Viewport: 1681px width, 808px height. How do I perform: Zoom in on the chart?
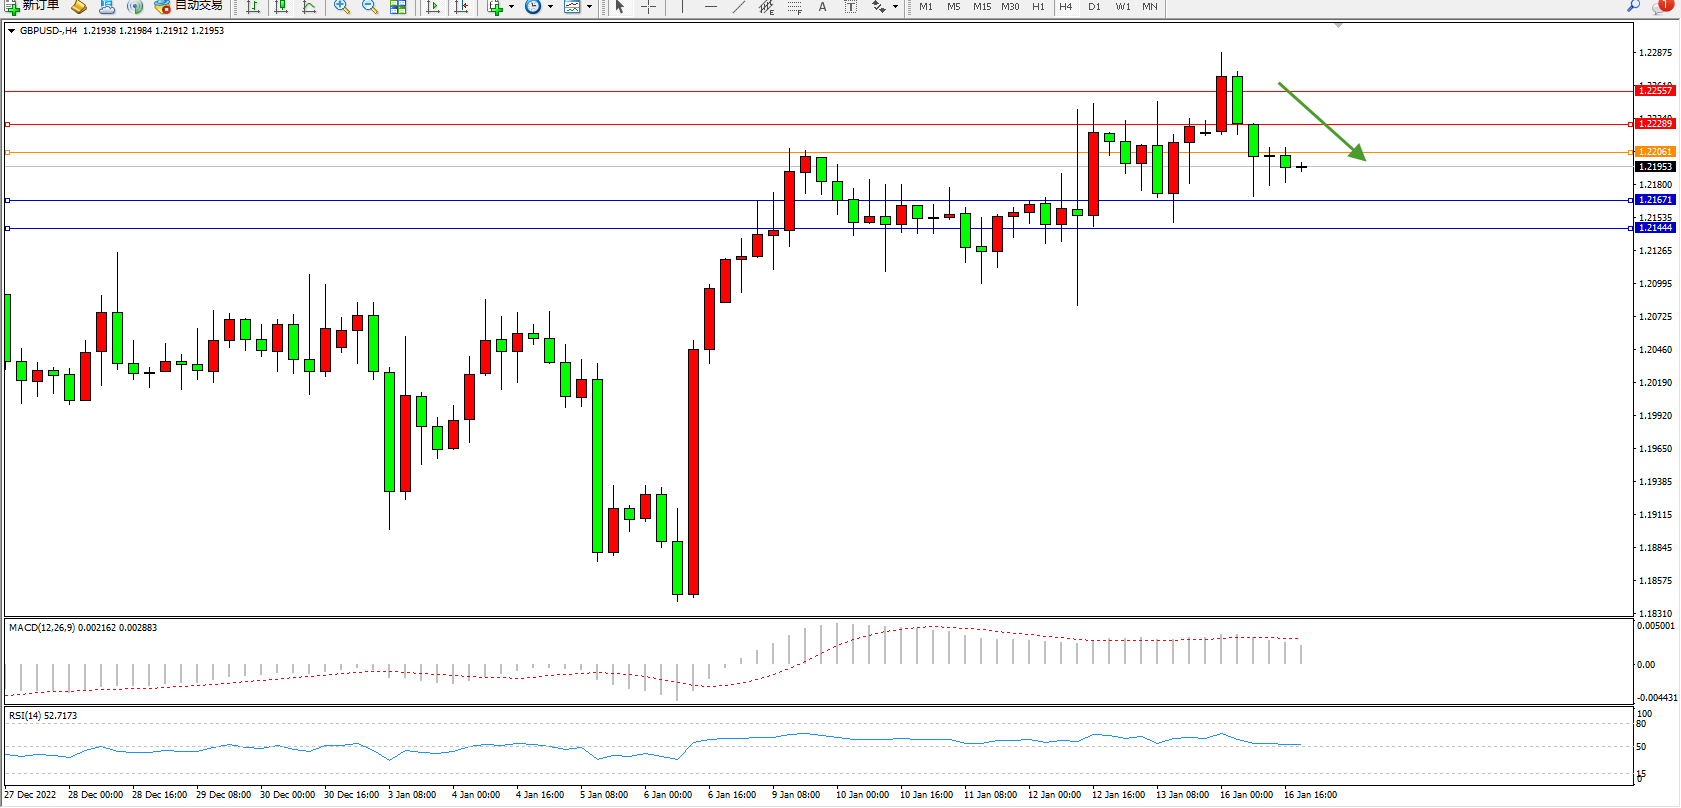pos(342,7)
